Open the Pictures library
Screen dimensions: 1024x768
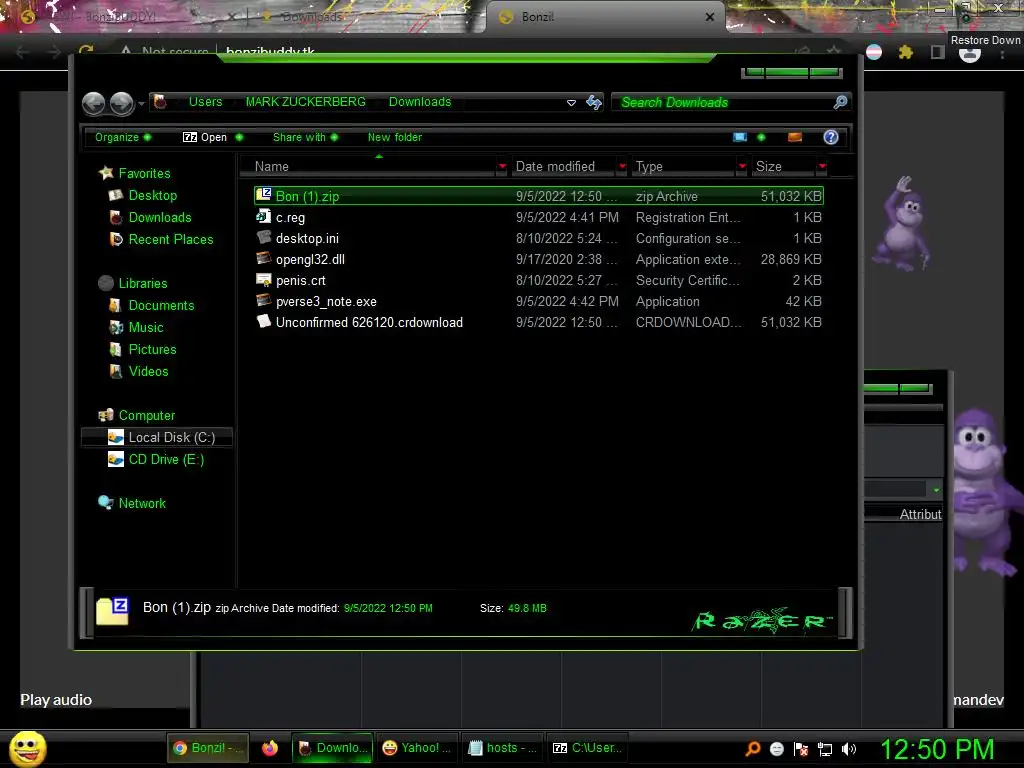[x=152, y=349]
